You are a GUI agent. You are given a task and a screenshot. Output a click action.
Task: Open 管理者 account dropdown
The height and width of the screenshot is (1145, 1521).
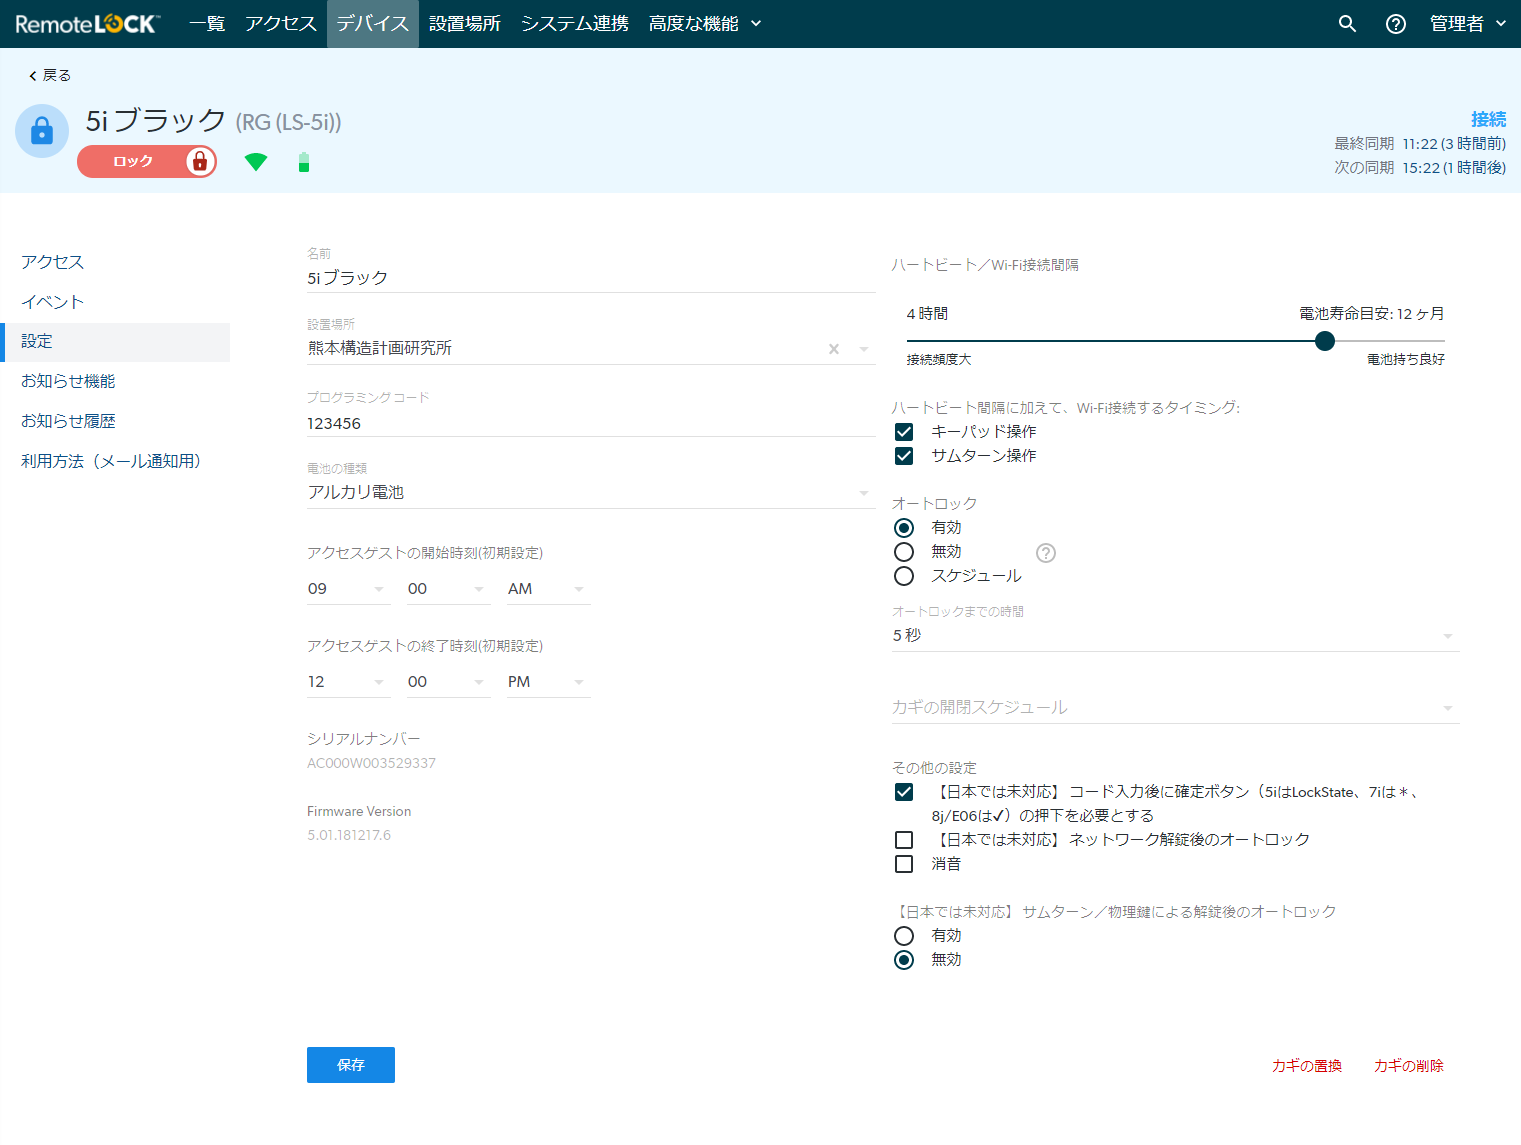[x=1468, y=24]
